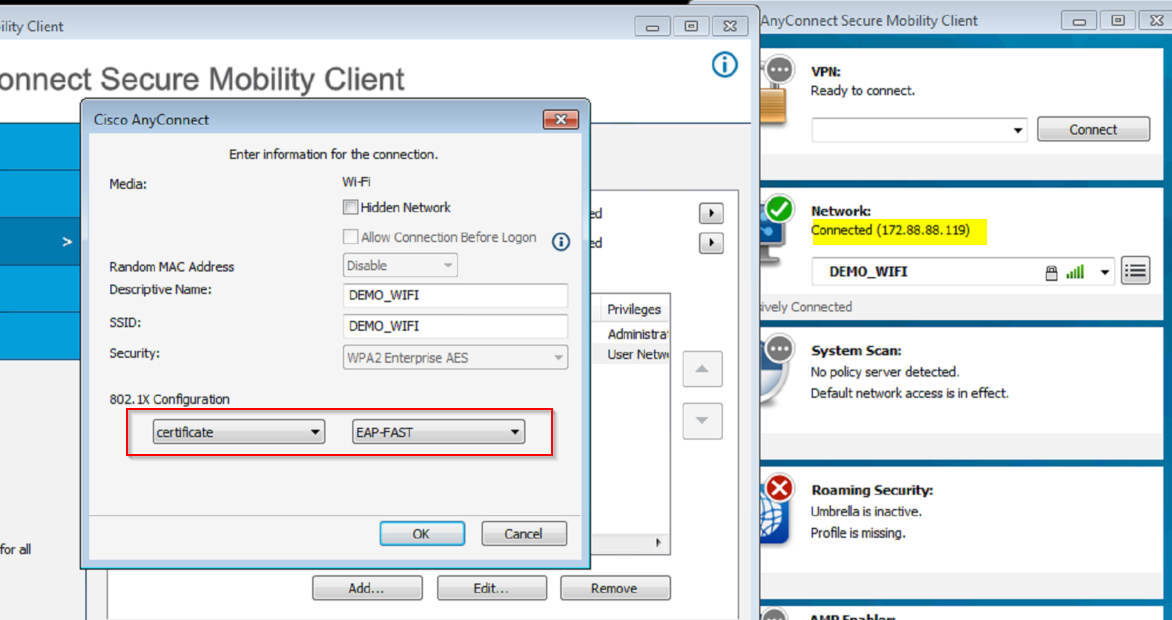Click Cancel in the connection dialog

point(523,533)
